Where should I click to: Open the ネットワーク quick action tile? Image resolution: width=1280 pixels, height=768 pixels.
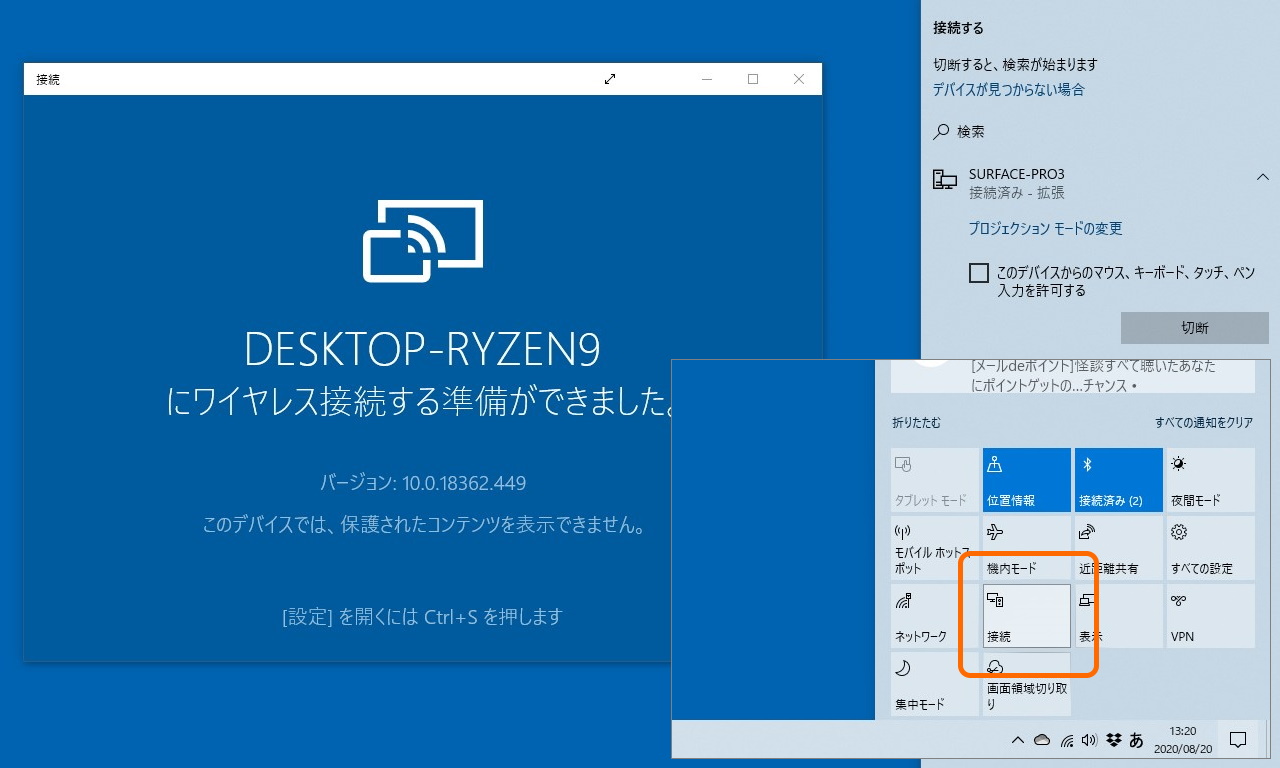(933, 616)
